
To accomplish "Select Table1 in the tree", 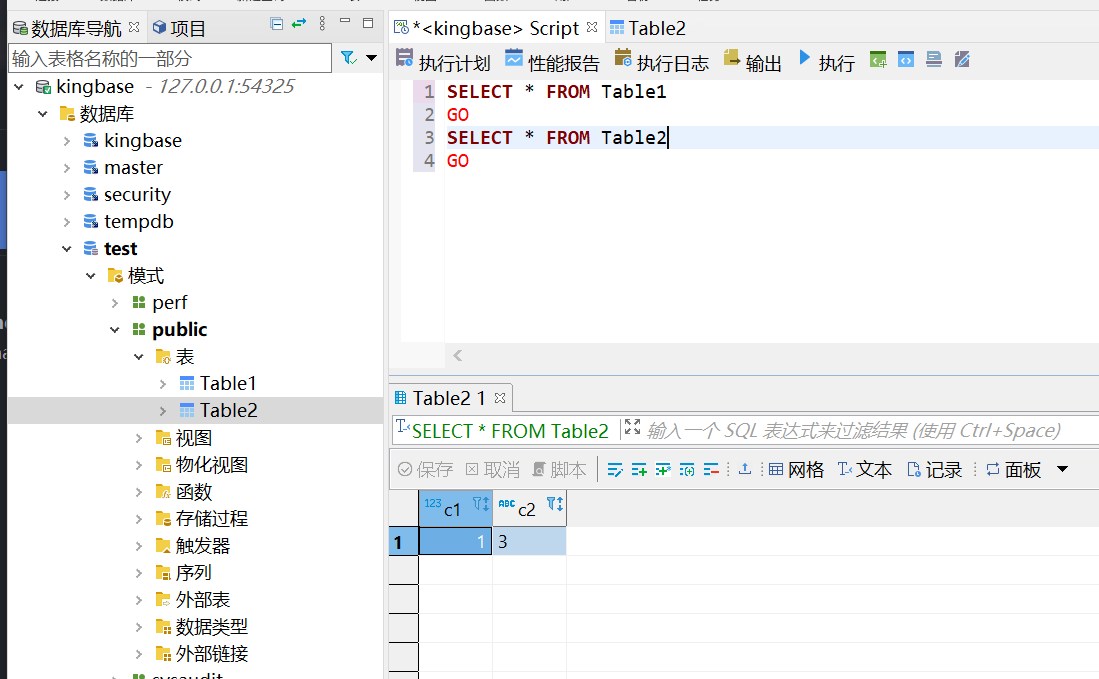I will click(x=228, y=383).
